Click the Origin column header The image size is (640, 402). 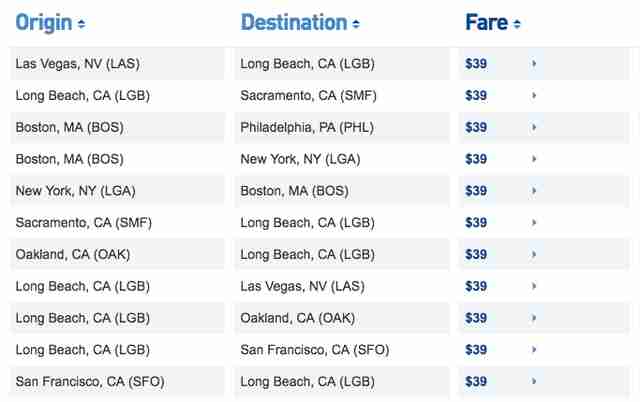tap(44, 23)
